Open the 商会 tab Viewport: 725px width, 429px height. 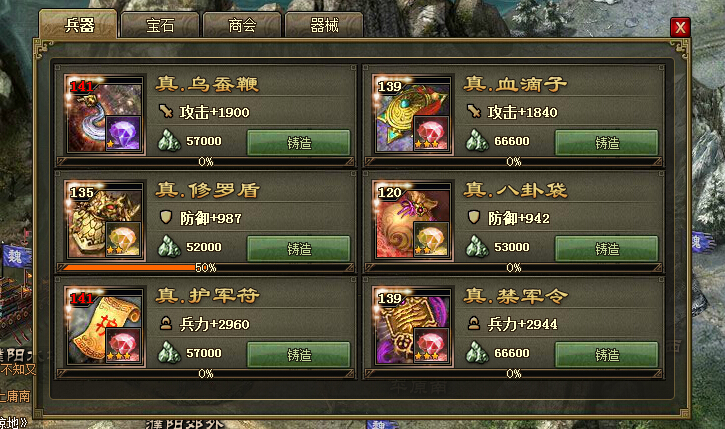(242, 25)
